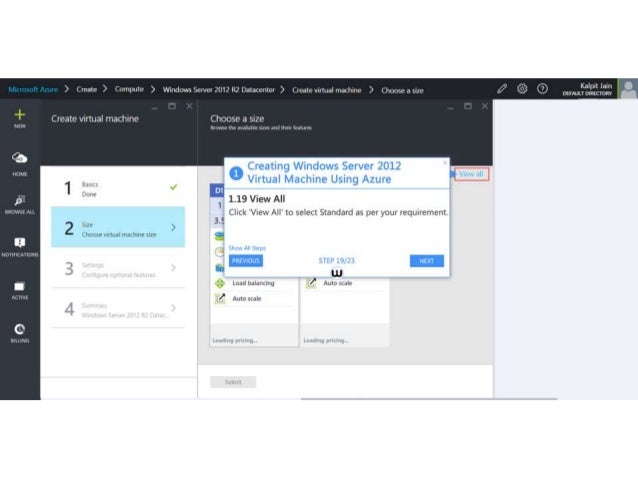Maximize the Choose a size blade
This screenshot has width=638, height=479.
[468, 106]
